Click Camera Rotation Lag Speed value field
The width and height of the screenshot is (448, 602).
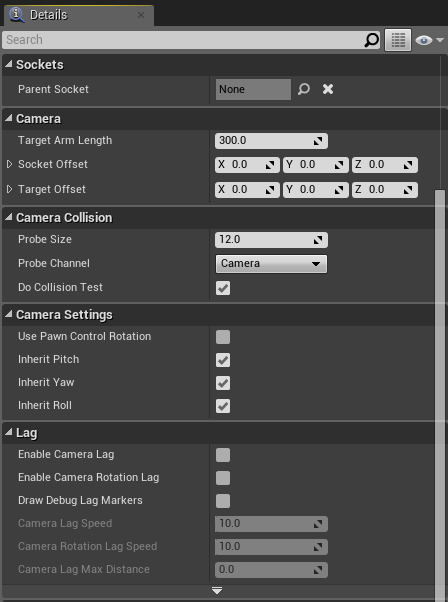point(271,547)
